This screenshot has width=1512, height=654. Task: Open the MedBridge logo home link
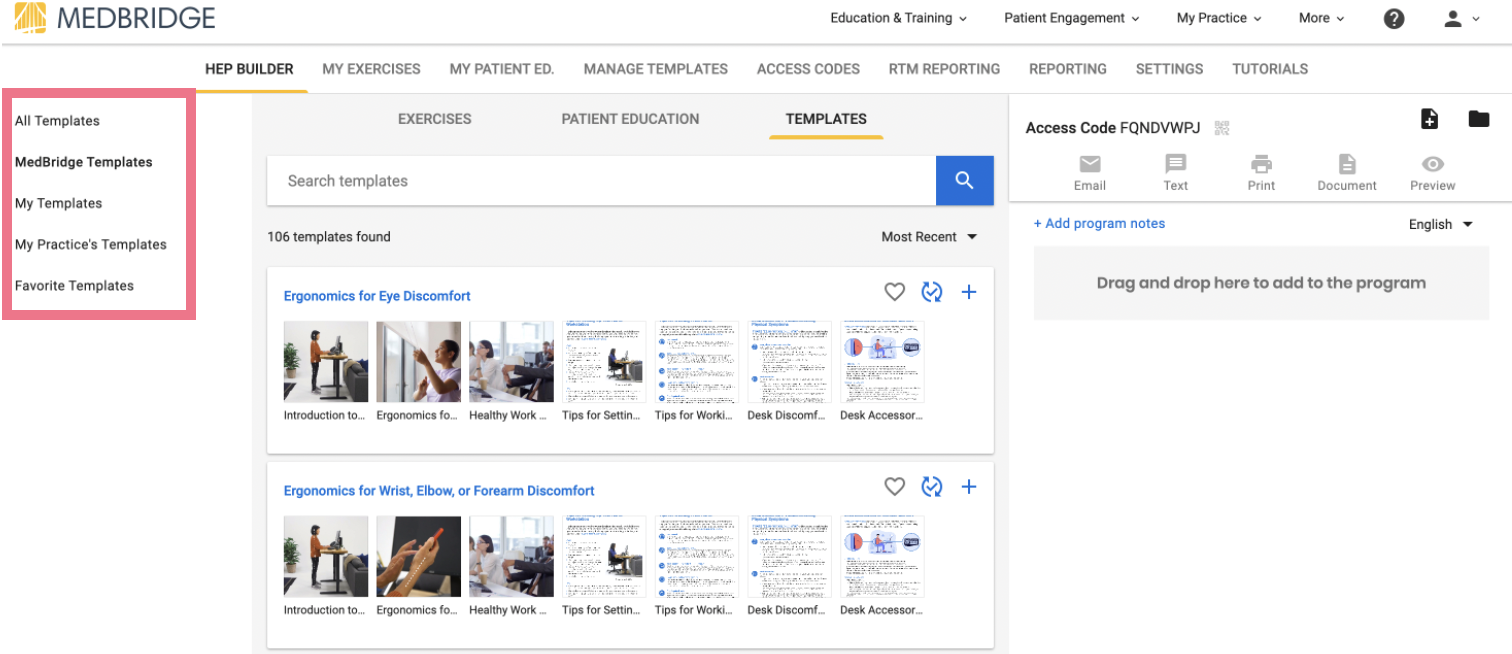coord(115,18)
